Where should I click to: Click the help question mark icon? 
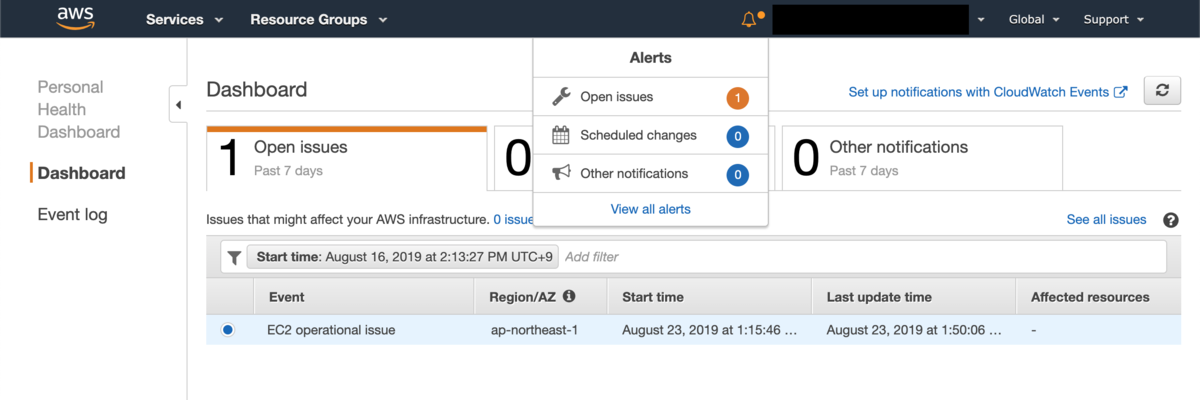coord(1171,220)
